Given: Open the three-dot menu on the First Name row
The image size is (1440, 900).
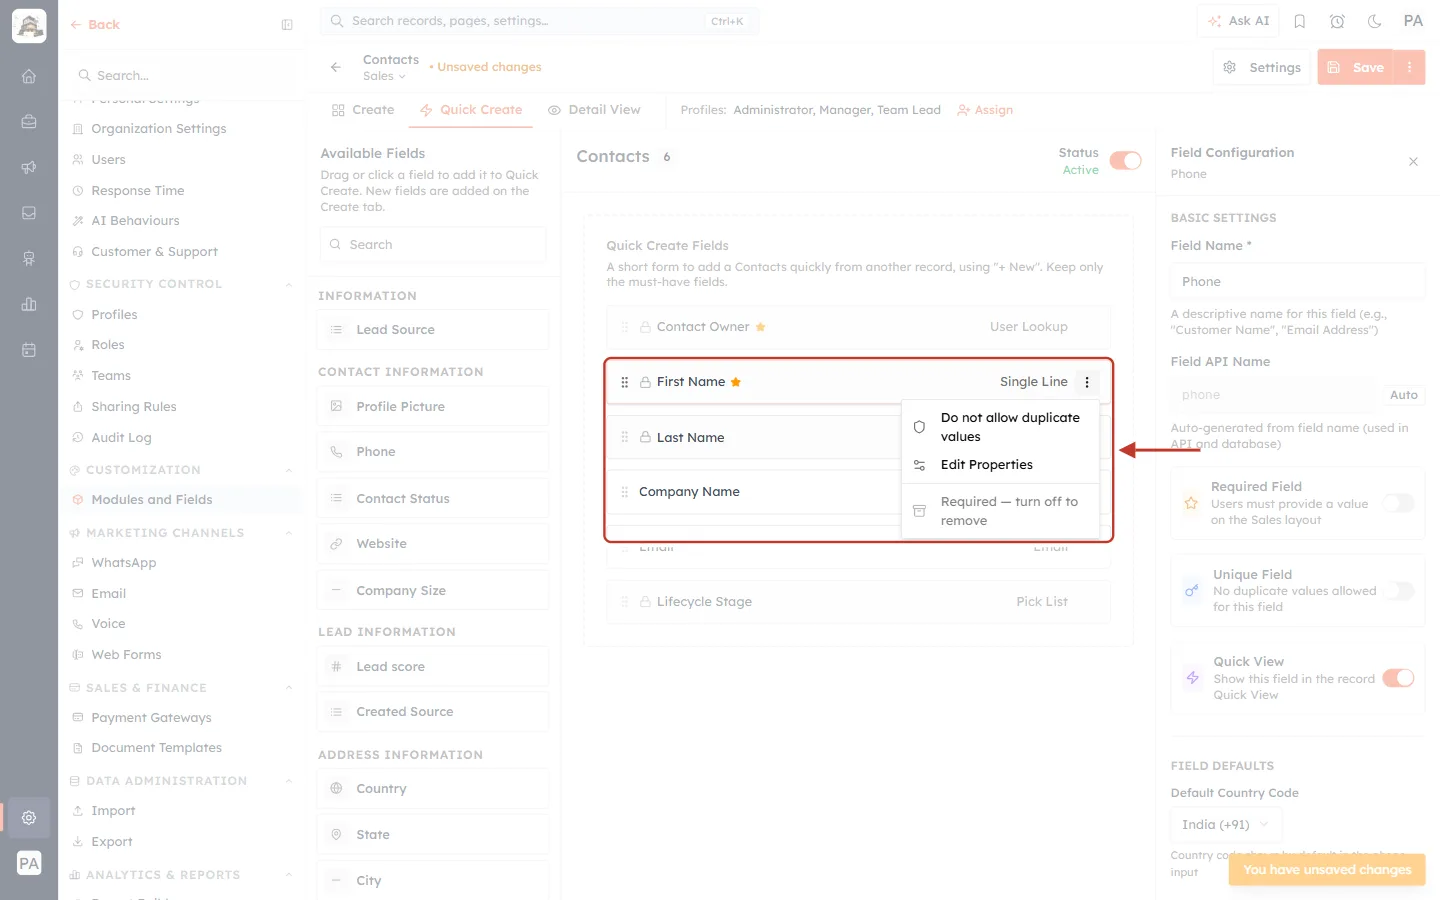Looking at the screenshot, I should pos(1087,382).
